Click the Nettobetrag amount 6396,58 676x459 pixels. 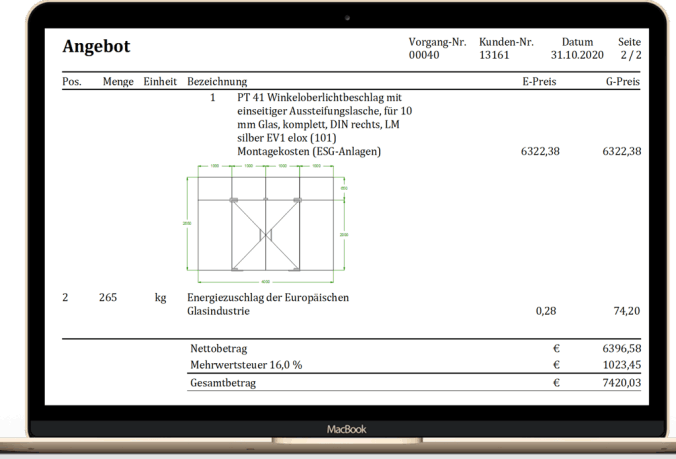pos(622,348)
